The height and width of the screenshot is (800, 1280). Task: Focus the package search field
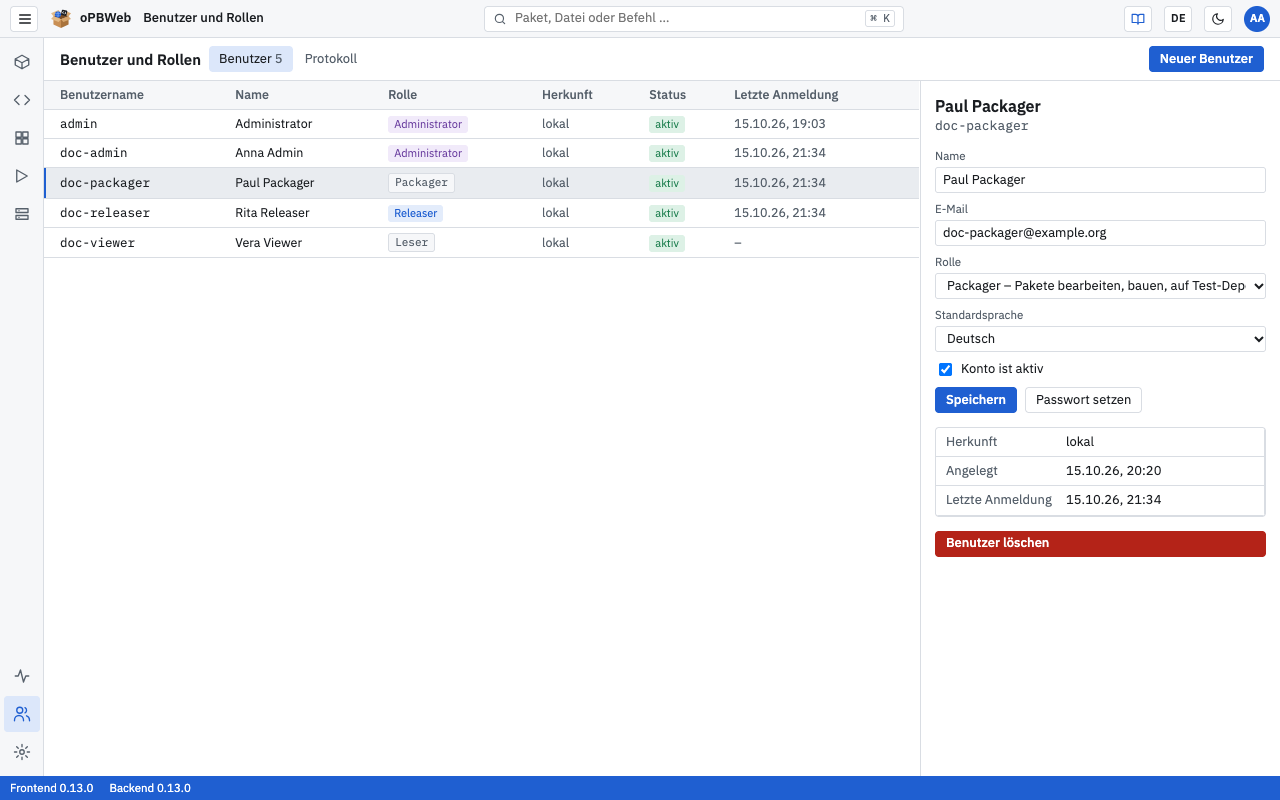694,18
